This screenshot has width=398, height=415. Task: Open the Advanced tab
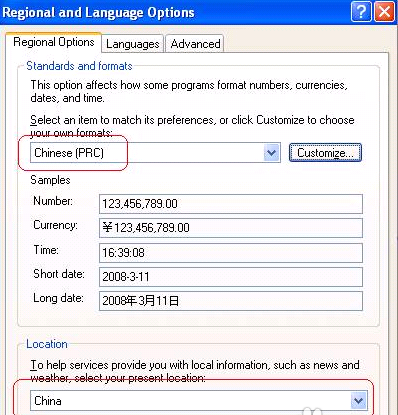[195, 44]
